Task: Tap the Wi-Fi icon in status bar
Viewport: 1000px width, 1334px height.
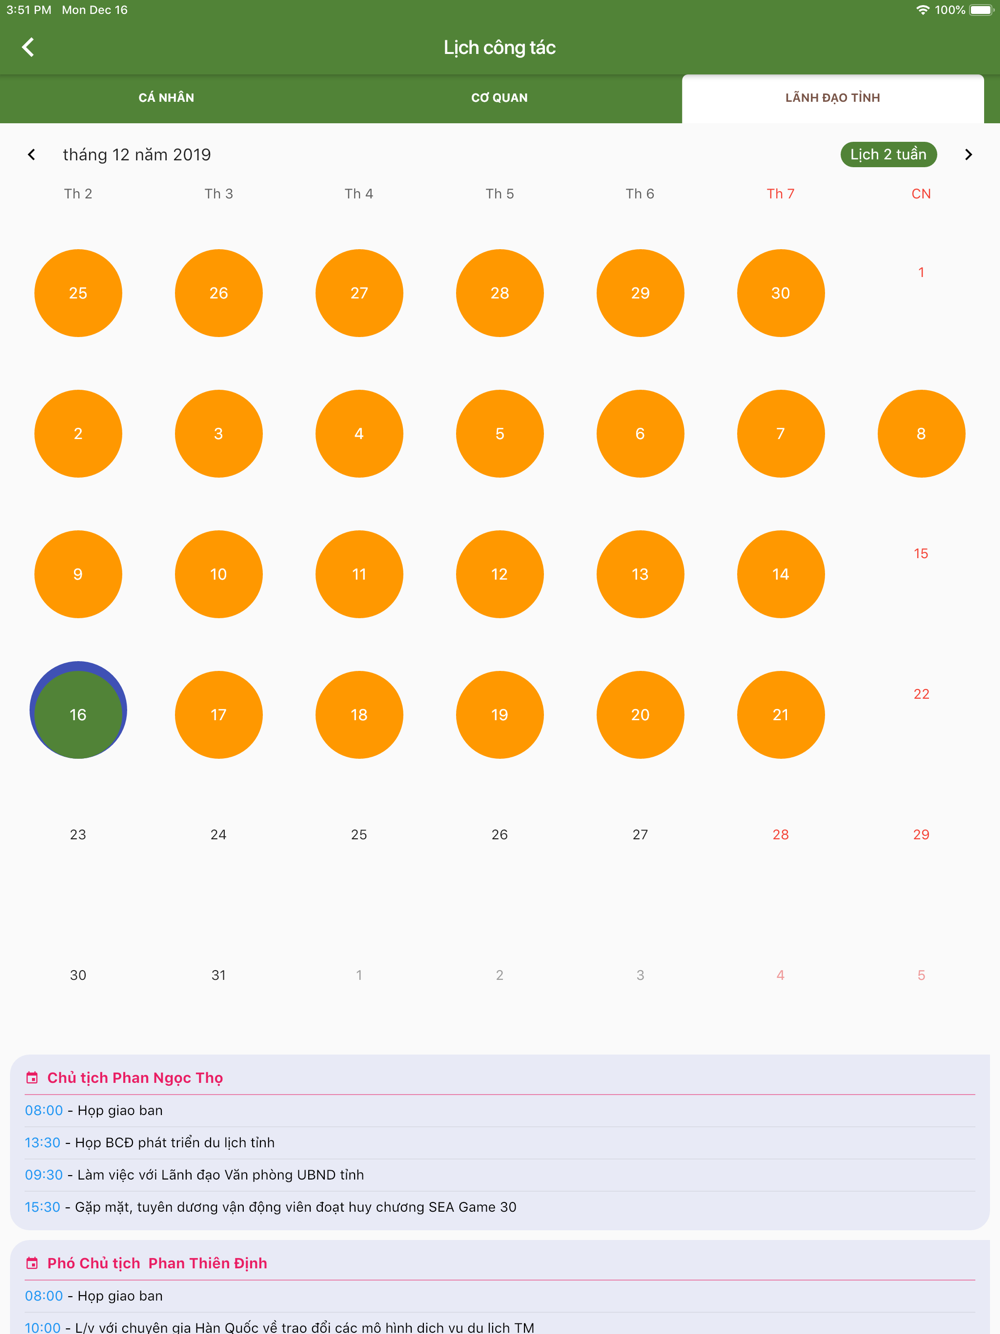Action: coord(922,10)
